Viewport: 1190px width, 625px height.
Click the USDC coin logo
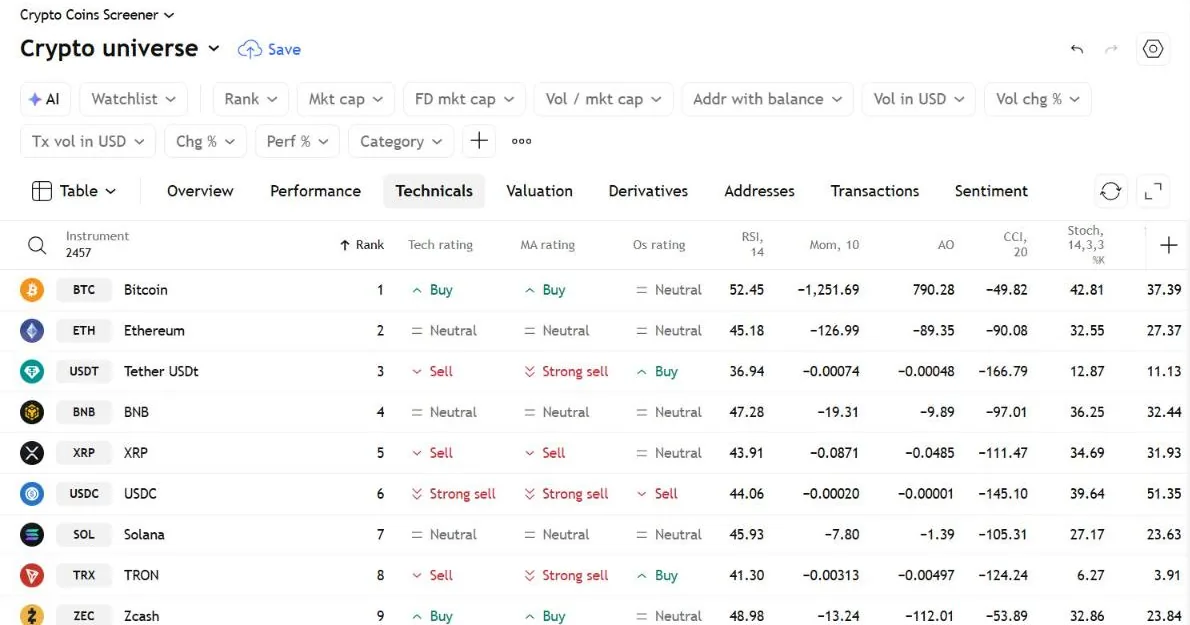[32, 494]
